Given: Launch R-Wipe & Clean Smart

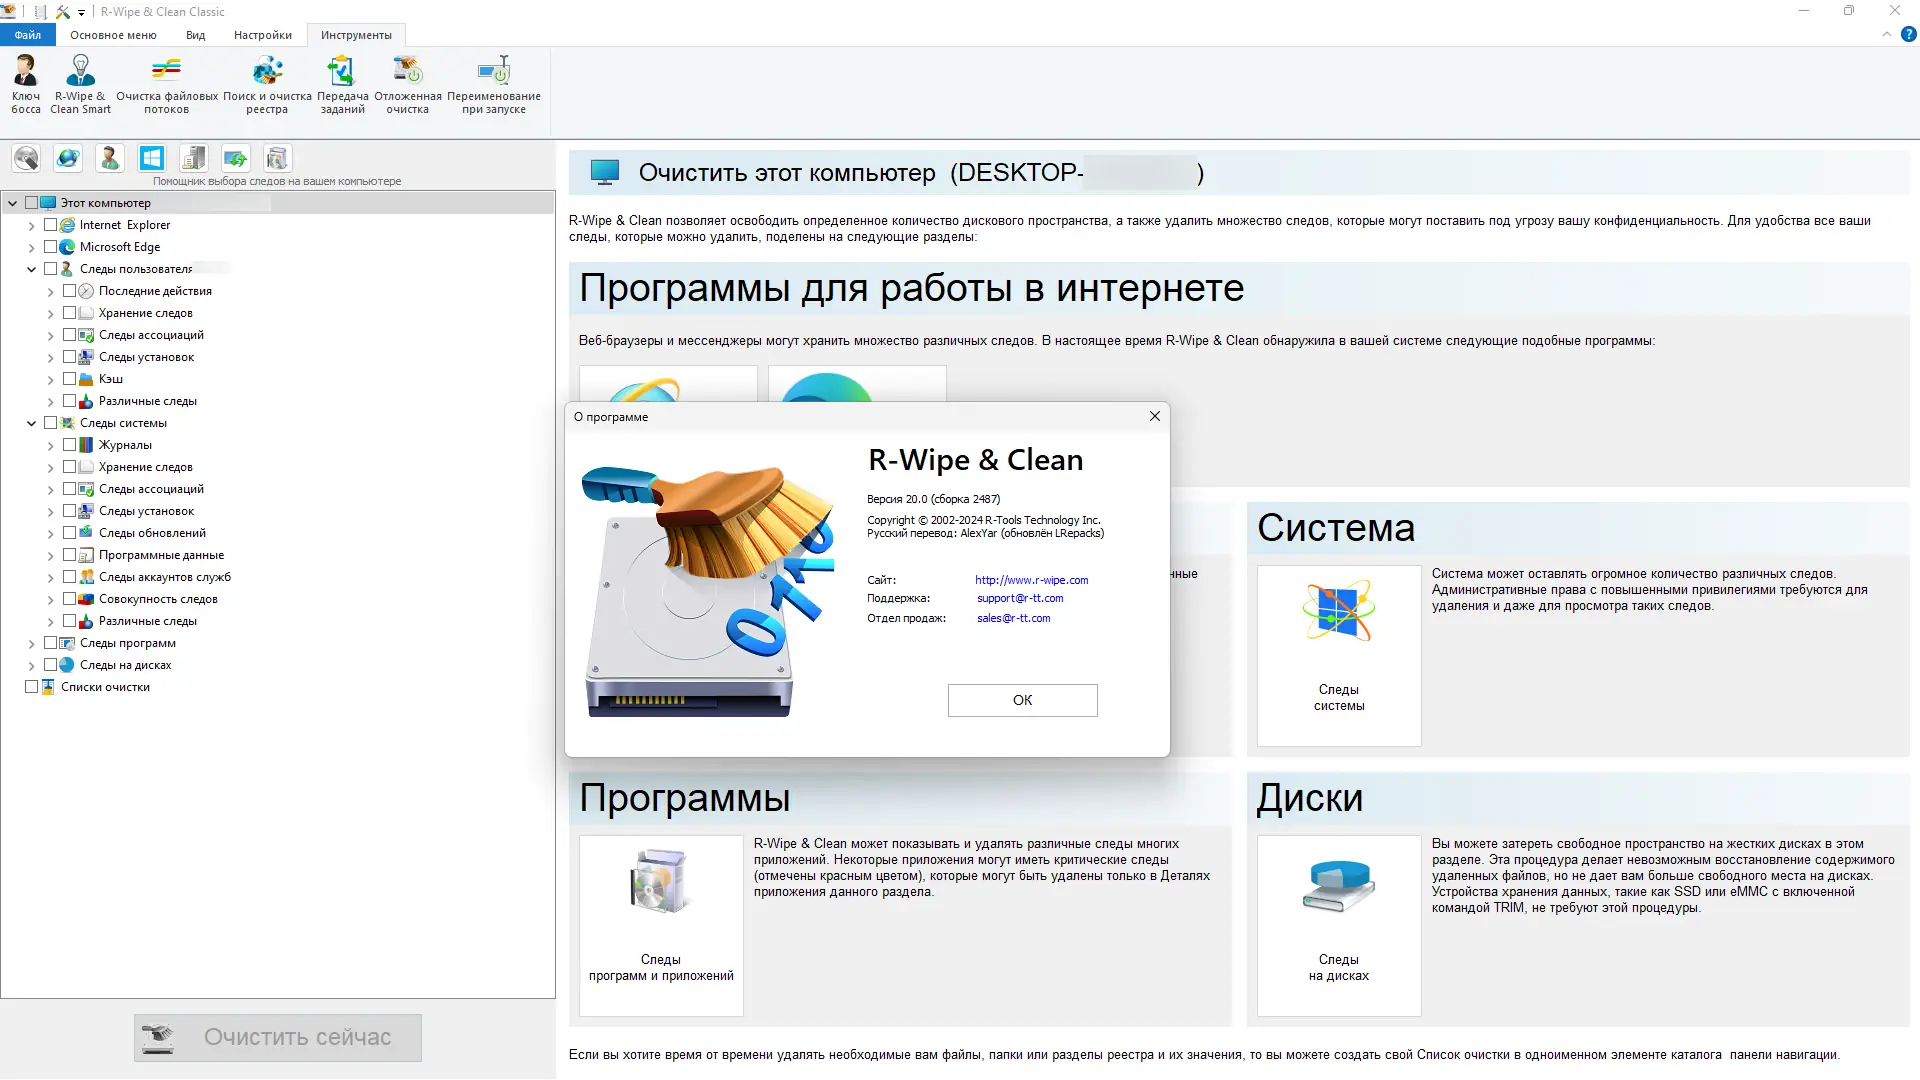Looking at the screenshot, I should coord(80,84).
